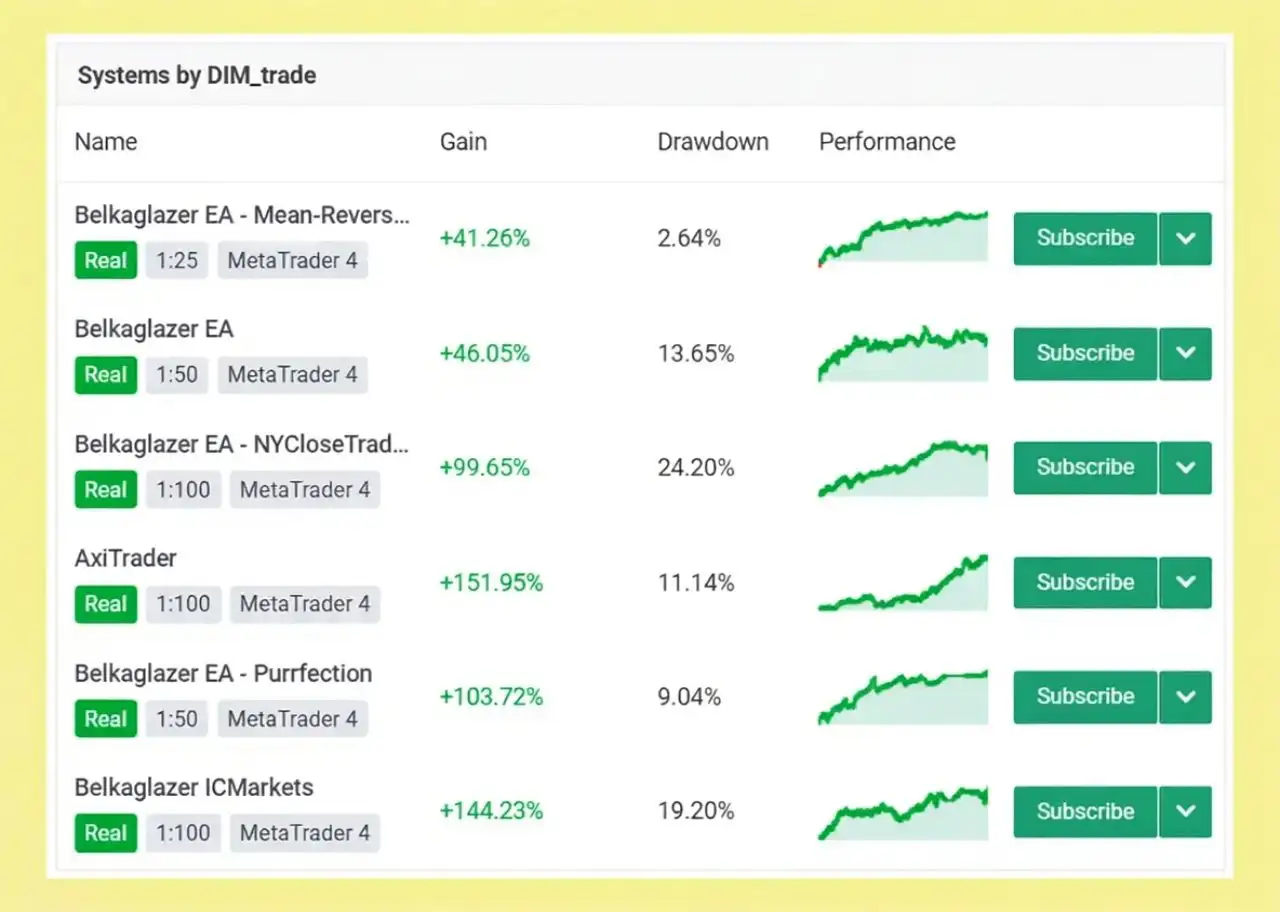This screenshot has width=1280, height=912.
Task: Expand dropdown arrow next to AxiTrader Subscribe
Action: [1185, 583]
